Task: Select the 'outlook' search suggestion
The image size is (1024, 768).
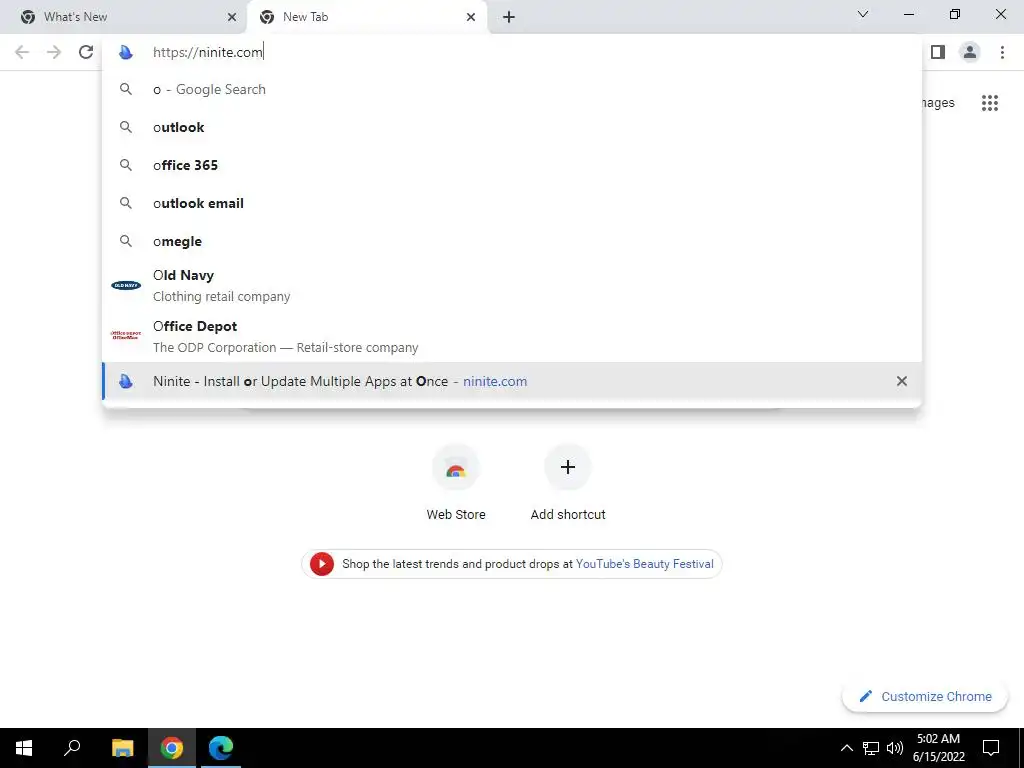Action: pos(512,127)
